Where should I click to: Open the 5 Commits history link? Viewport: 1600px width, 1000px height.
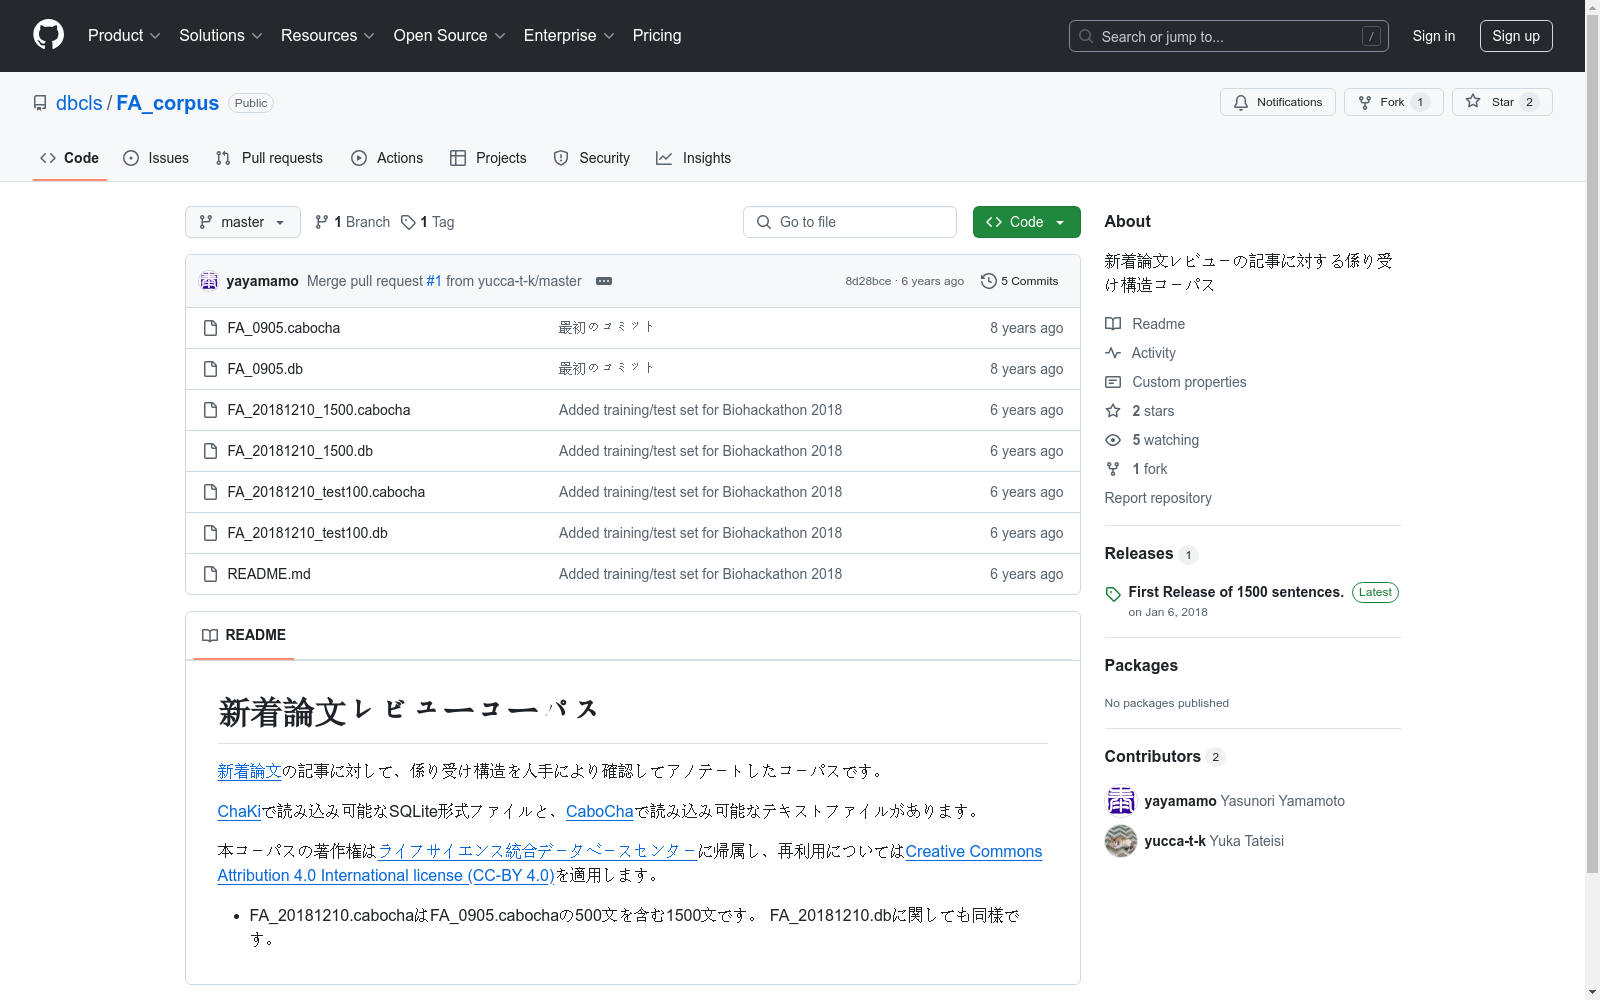click(x=1020, y=281)
